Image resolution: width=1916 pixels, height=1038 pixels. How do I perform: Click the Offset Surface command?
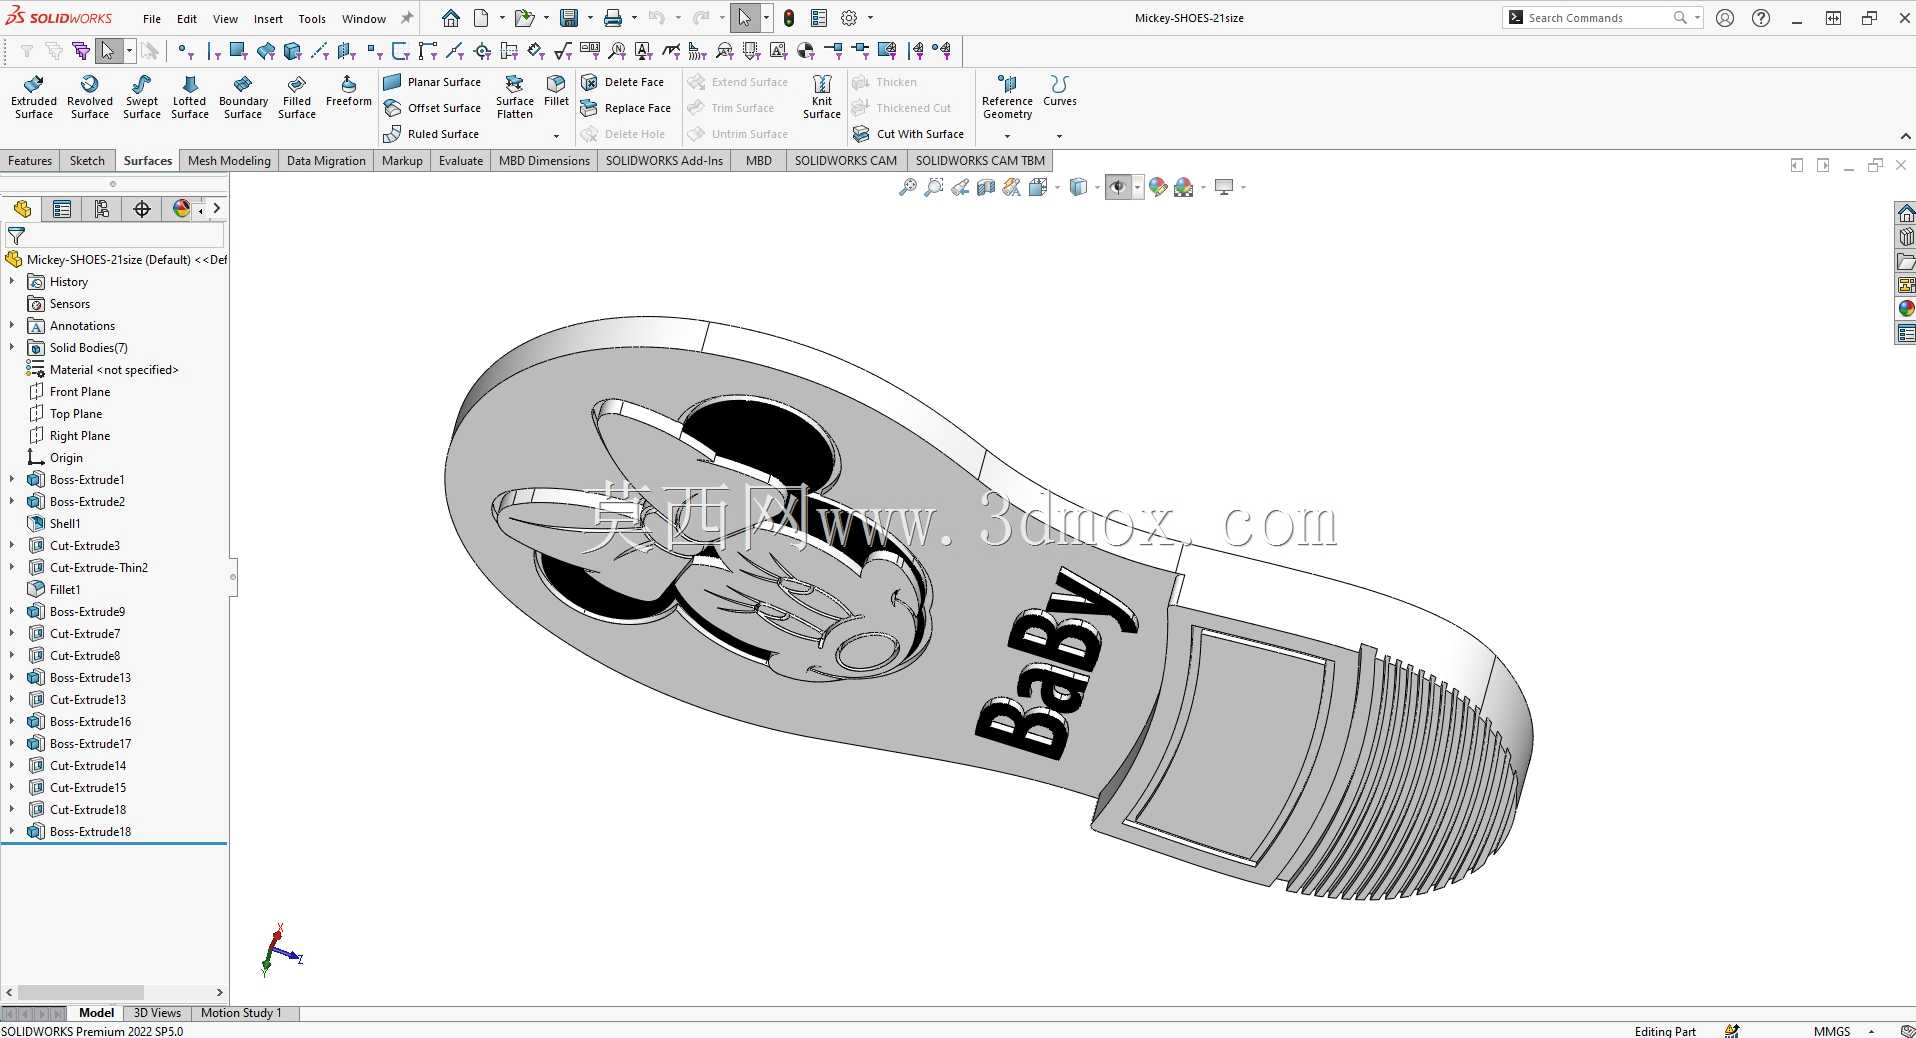click(432, 108)
